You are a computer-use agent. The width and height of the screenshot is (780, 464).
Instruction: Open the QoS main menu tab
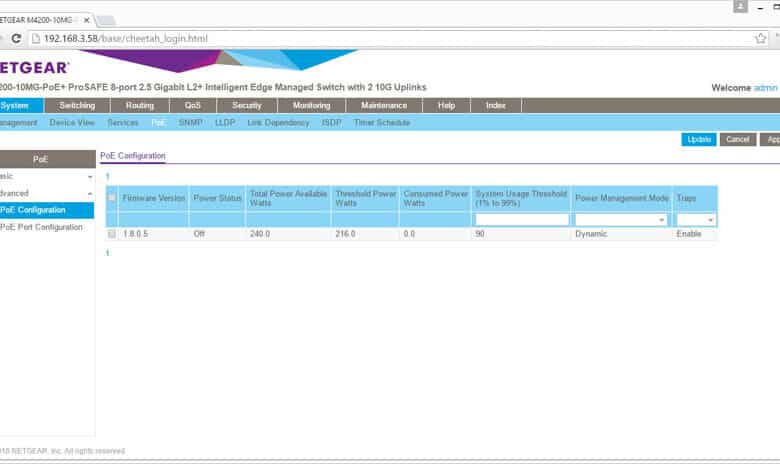click(x=193, y=105)
